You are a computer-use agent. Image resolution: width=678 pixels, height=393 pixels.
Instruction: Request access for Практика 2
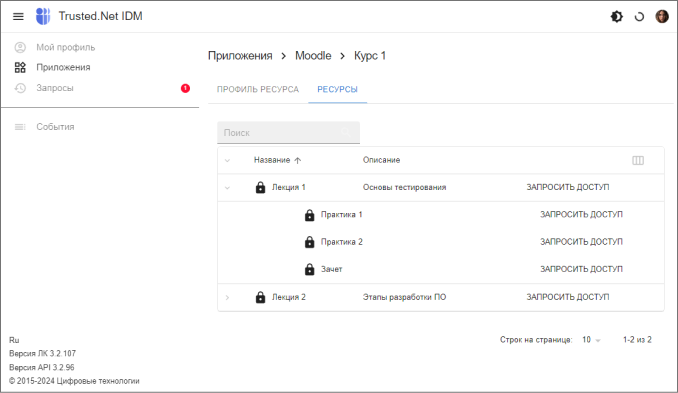tap(581, 242)
